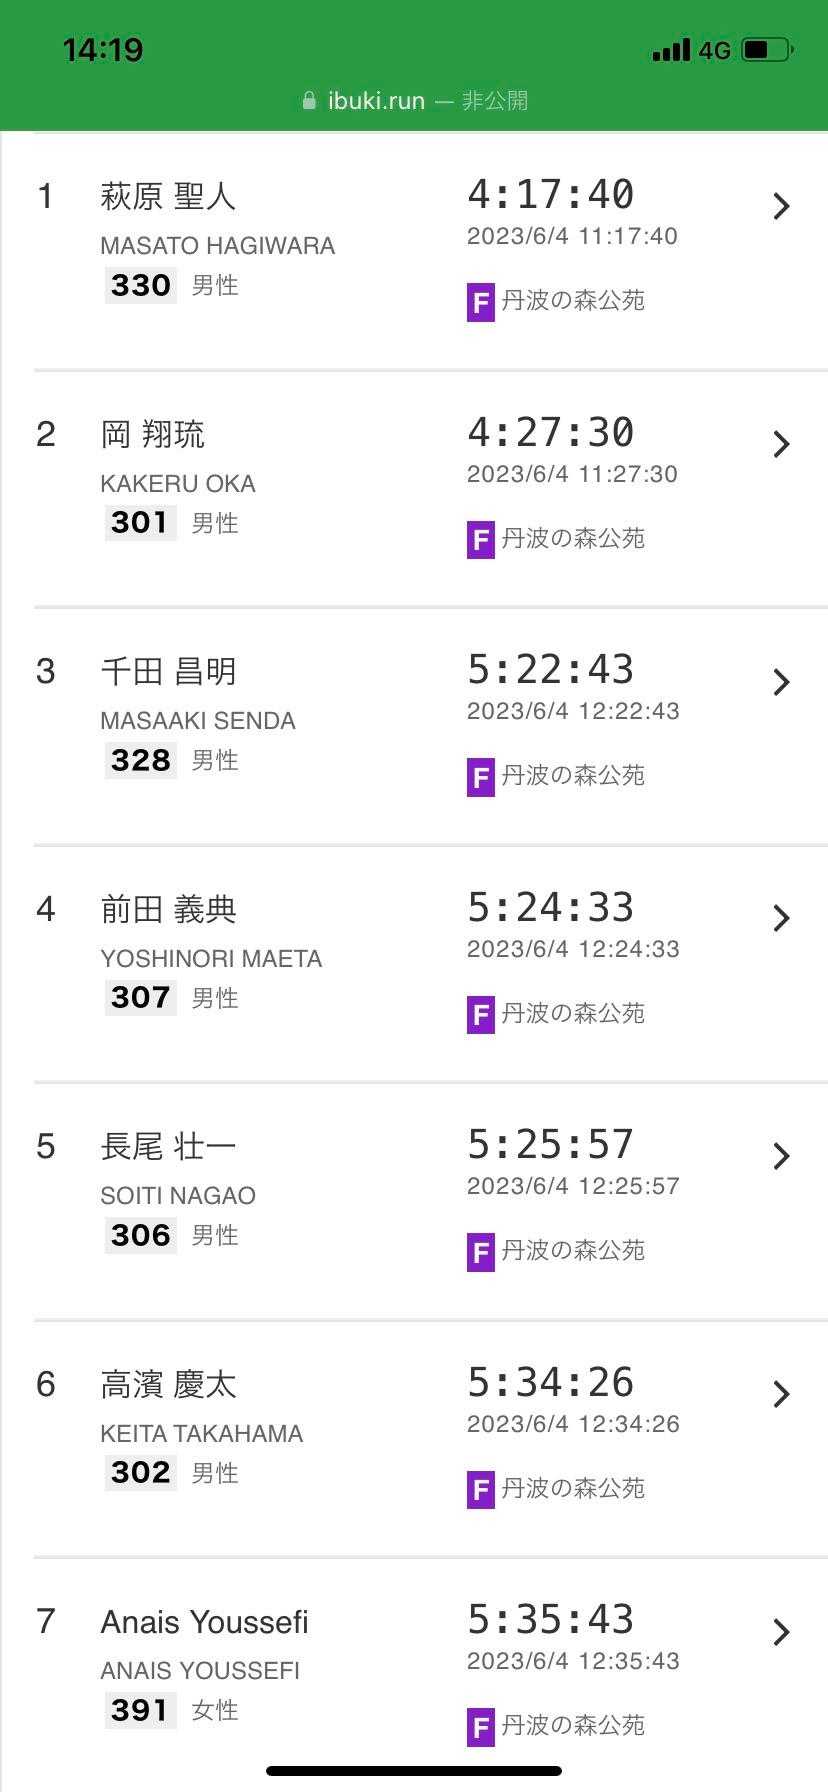
Task: Tap the purple F checkpoint icon for Masaaki Senda
Action: 480,777
